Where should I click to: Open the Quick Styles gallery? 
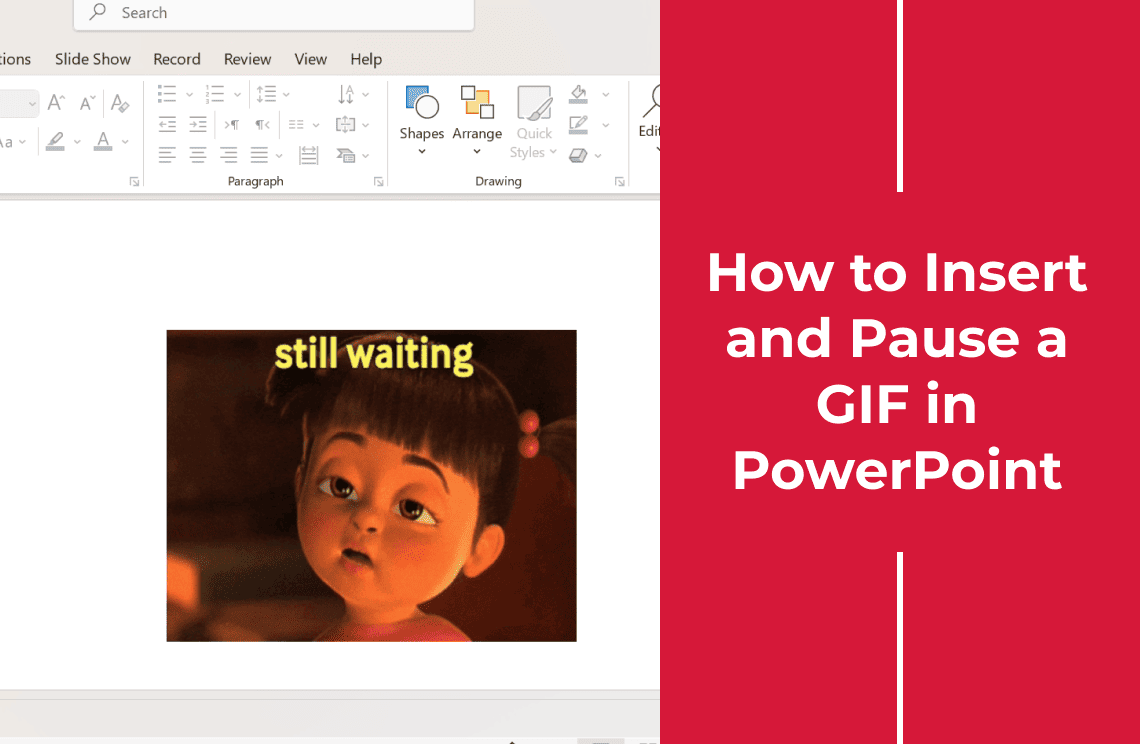pos(534,122)
